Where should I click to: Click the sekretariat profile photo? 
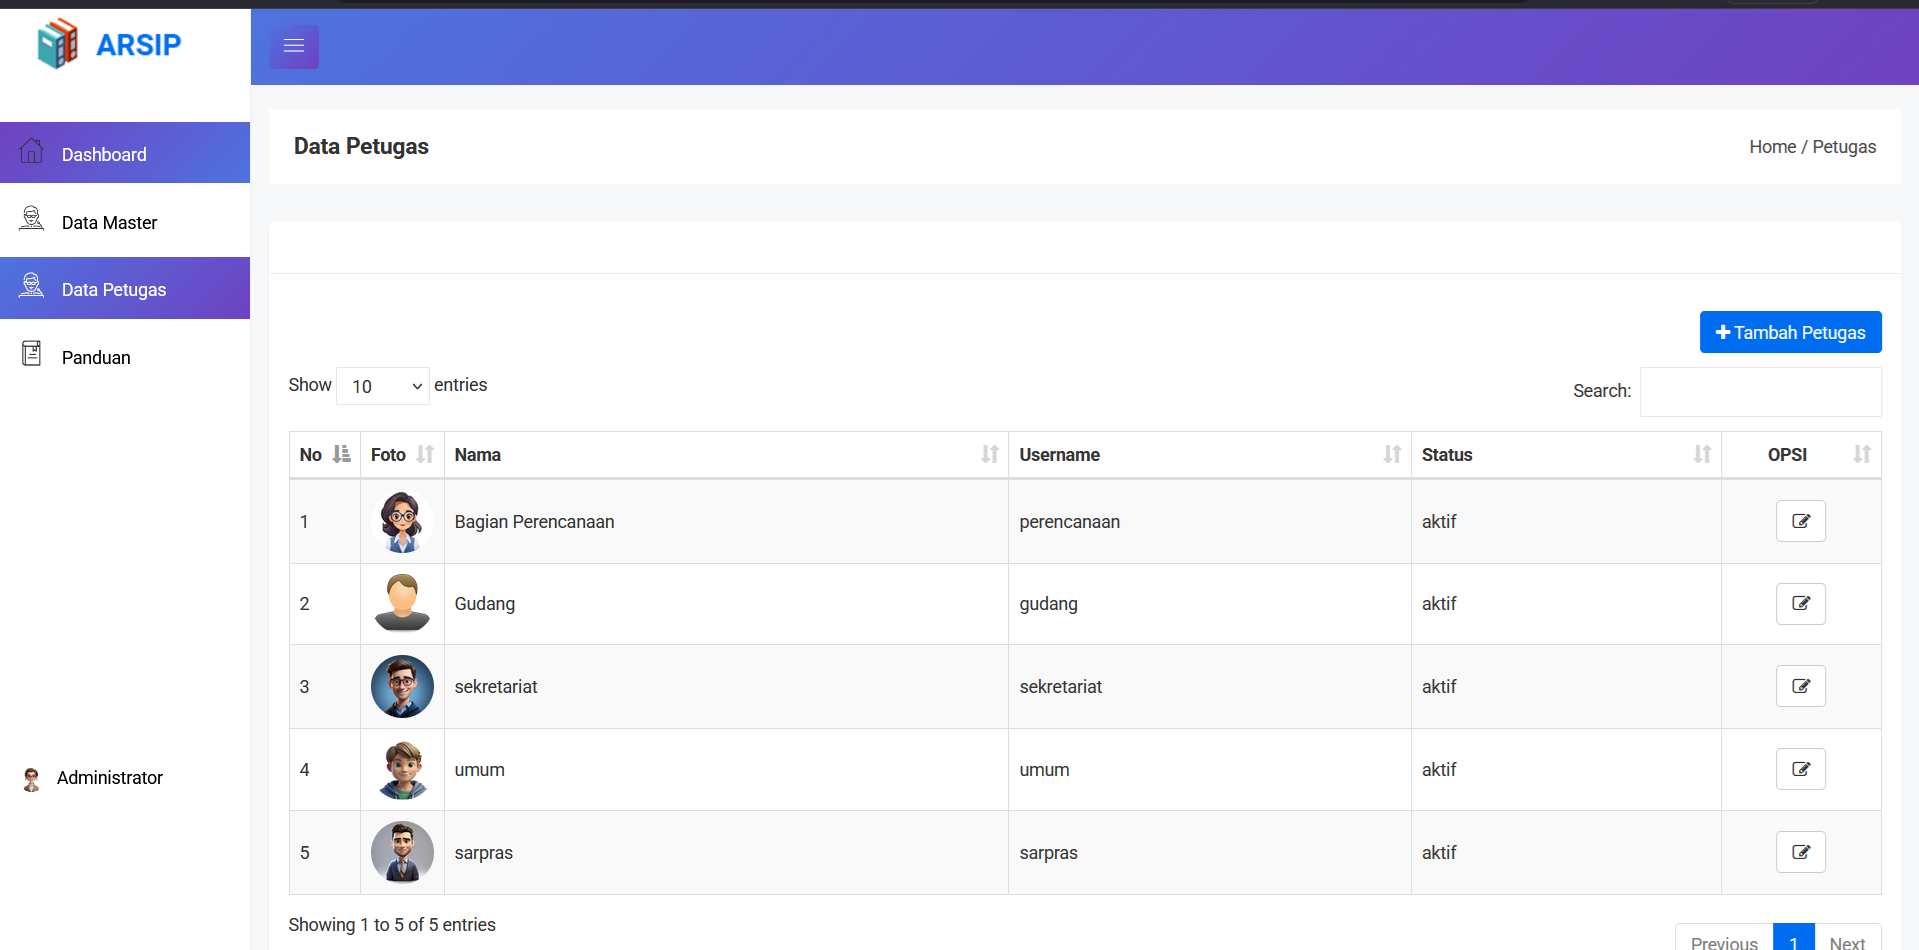point(402,686)
